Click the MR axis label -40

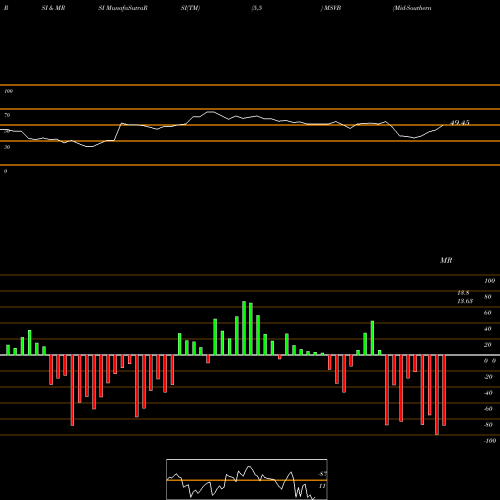click(488, 393)
